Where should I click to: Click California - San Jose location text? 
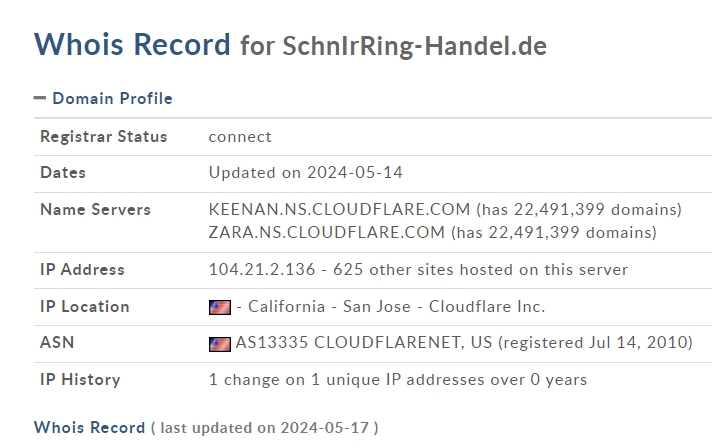point(329,307)
